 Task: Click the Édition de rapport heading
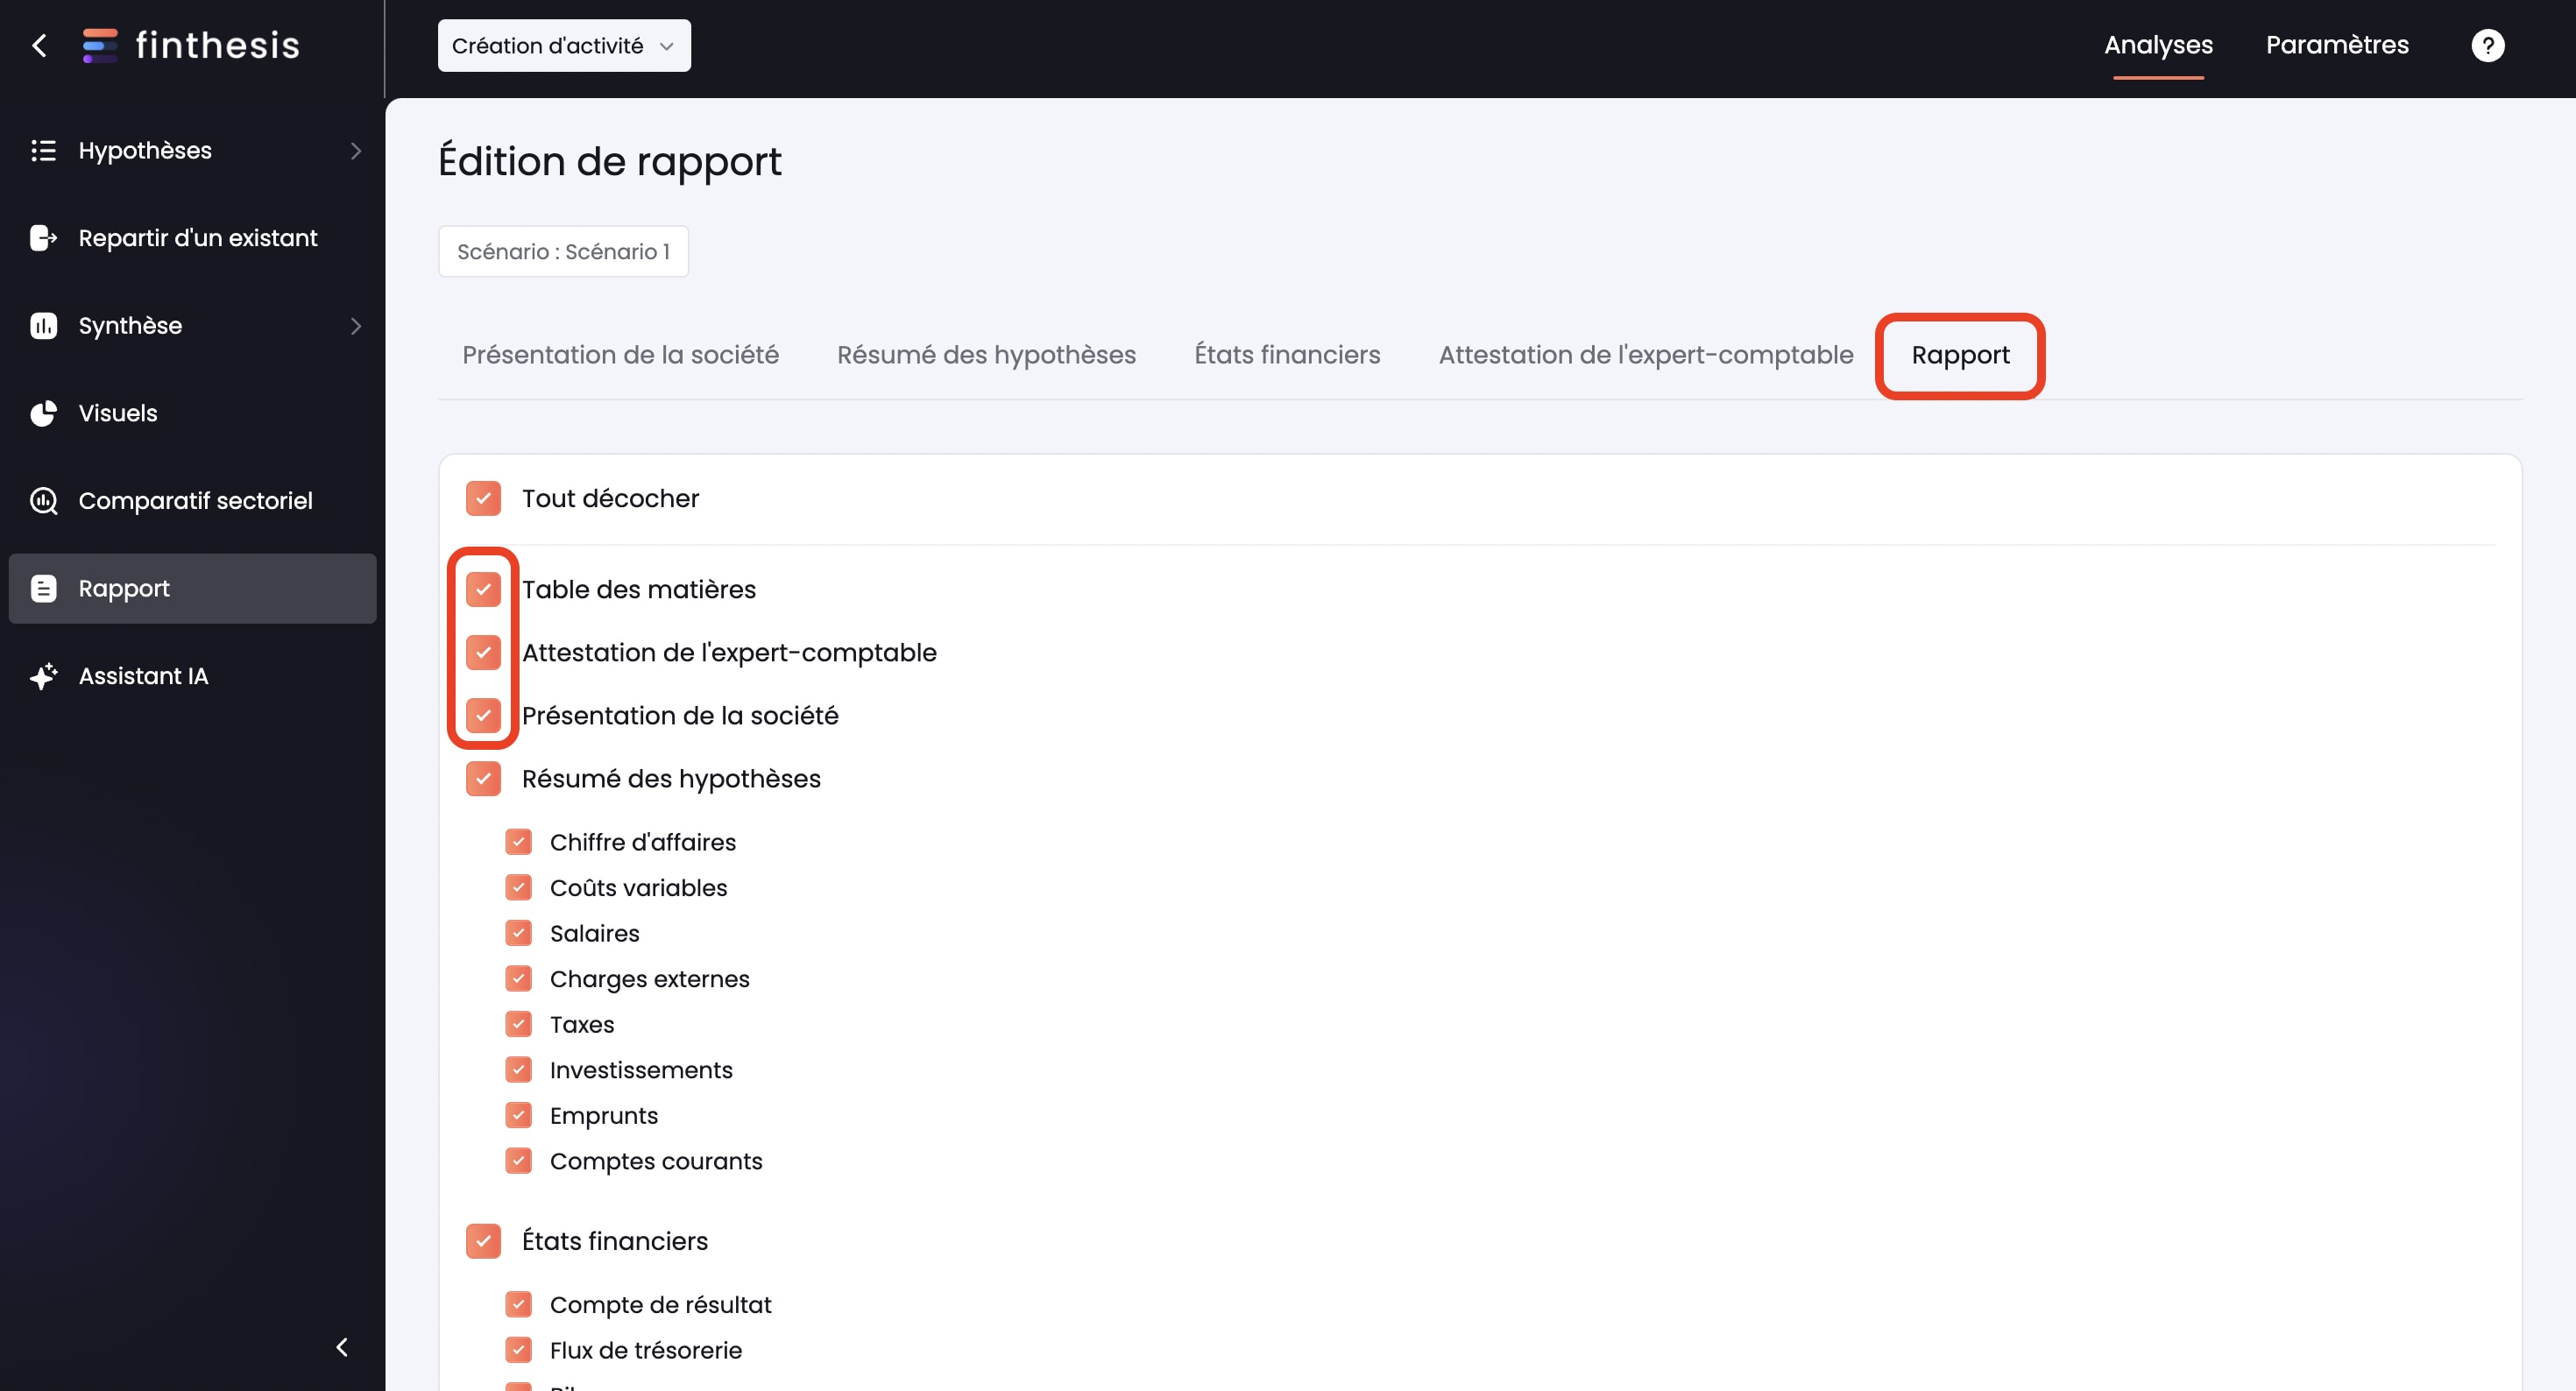(610, 162)
